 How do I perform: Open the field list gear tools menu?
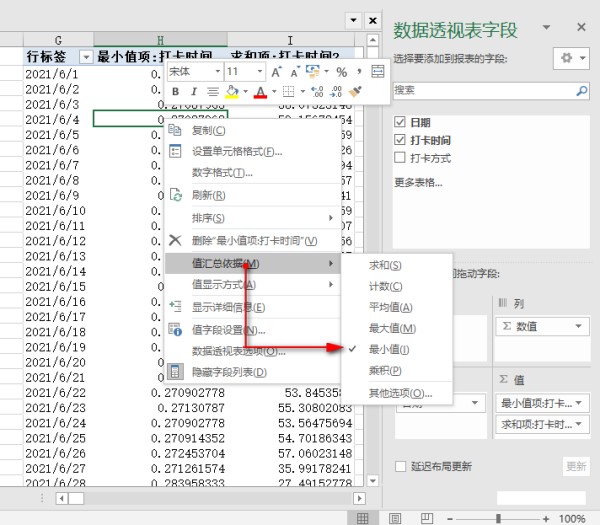(x=571, y=58)
